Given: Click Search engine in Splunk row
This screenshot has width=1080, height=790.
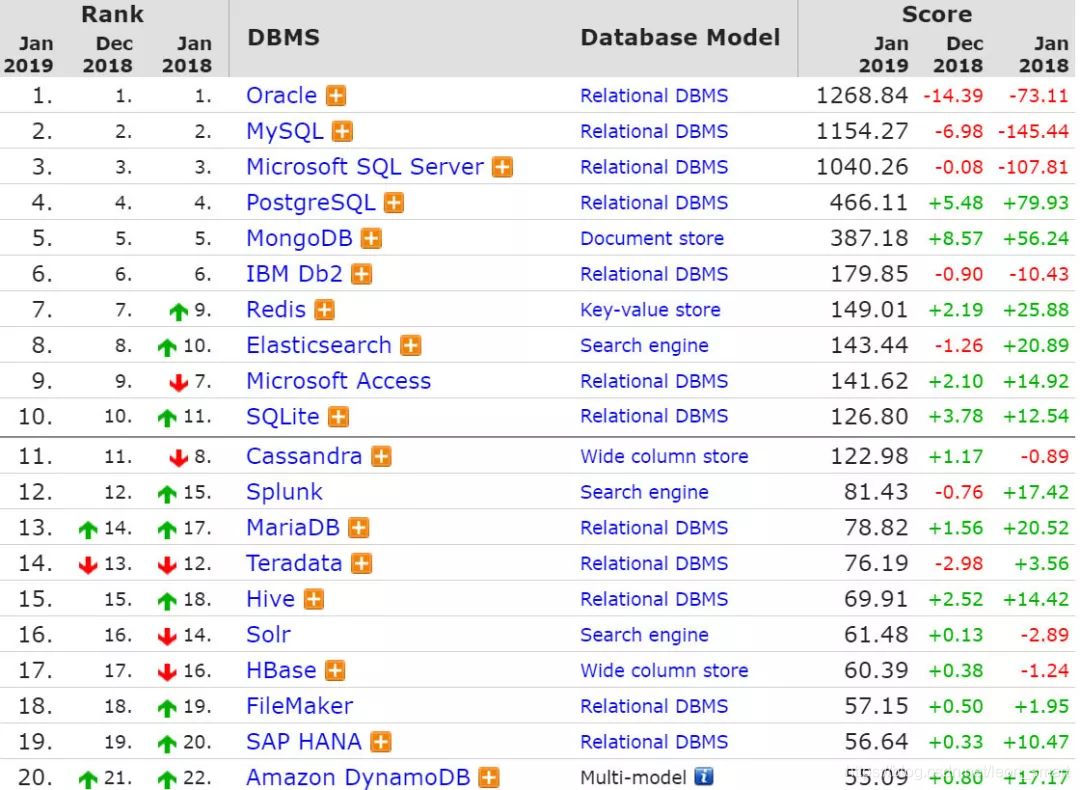Looking at the screenshot, I should (x=644, y=492).
